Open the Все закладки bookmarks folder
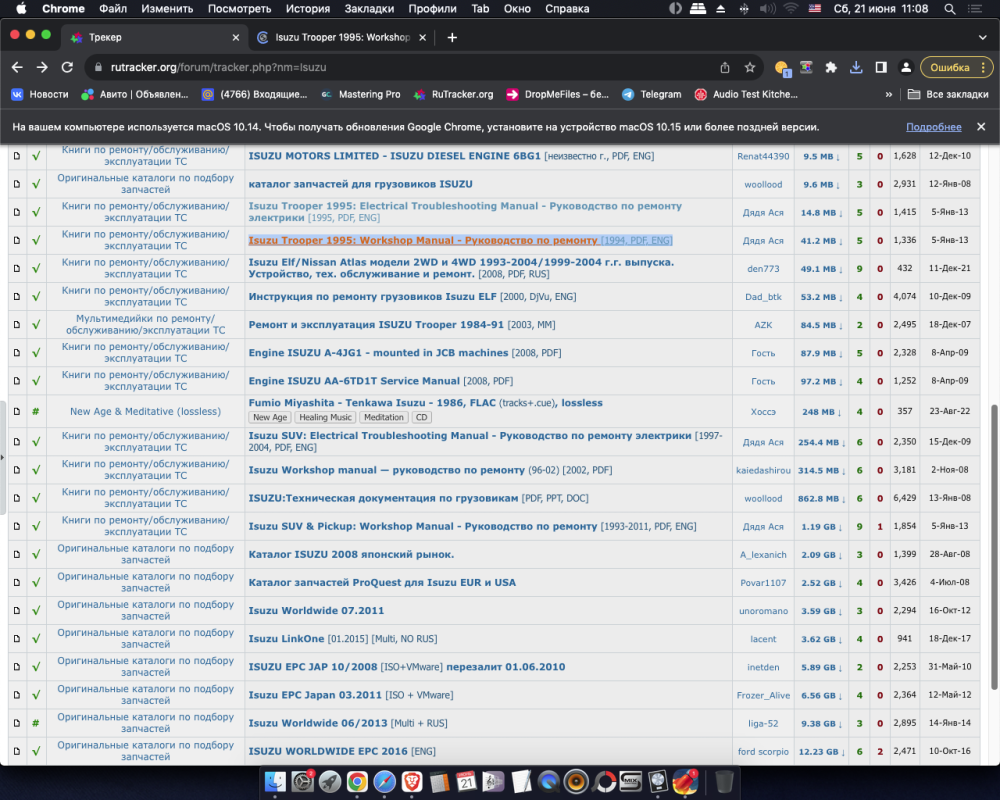The width and height of the screenshot is (1000, 800). pyautogui.click(x=948, y=94)
